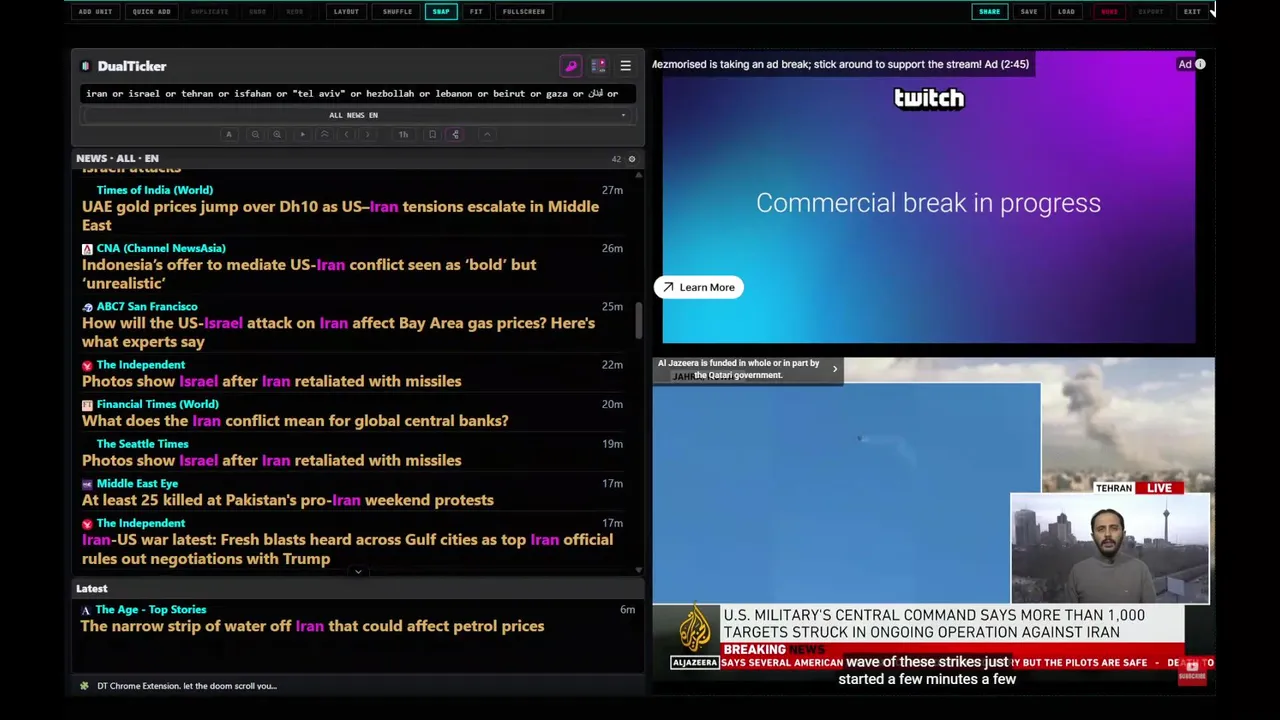Click the SAVE button in top bar

(x=1029, y=12)
